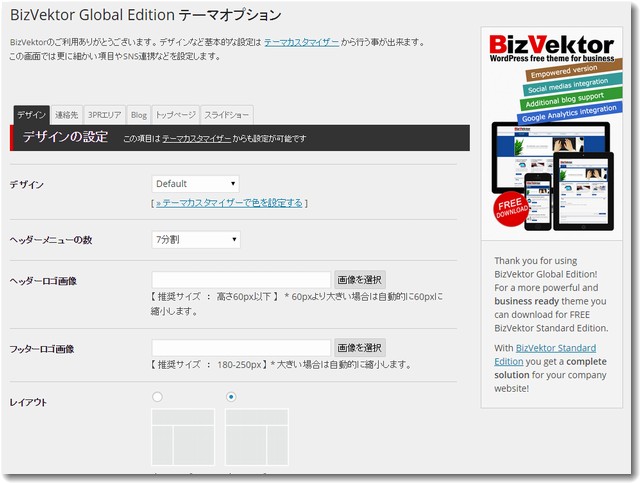Open the デザイン dropdown showing Default
This screenshot has height=483, width=640.
[196, 184]
